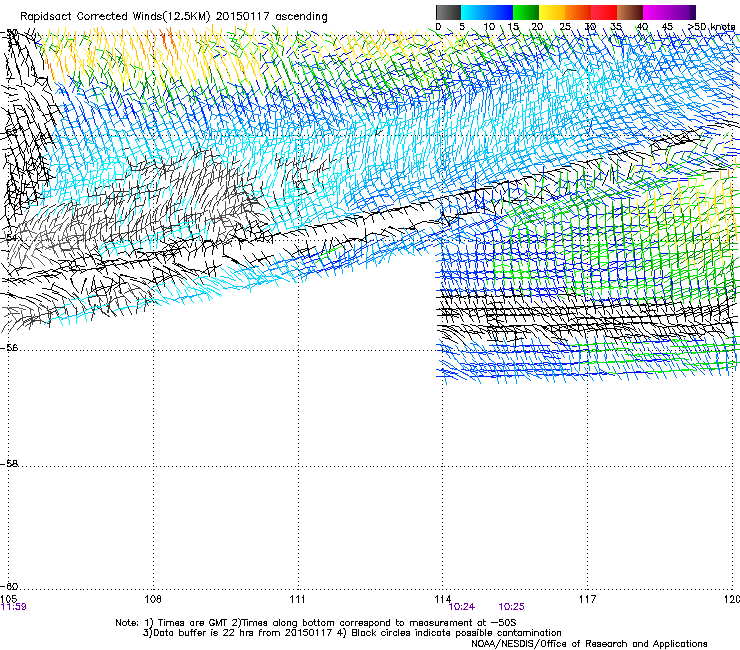Click the purple time stamp '11:59'
The image size is (740, 650).
tap(13, 607)
